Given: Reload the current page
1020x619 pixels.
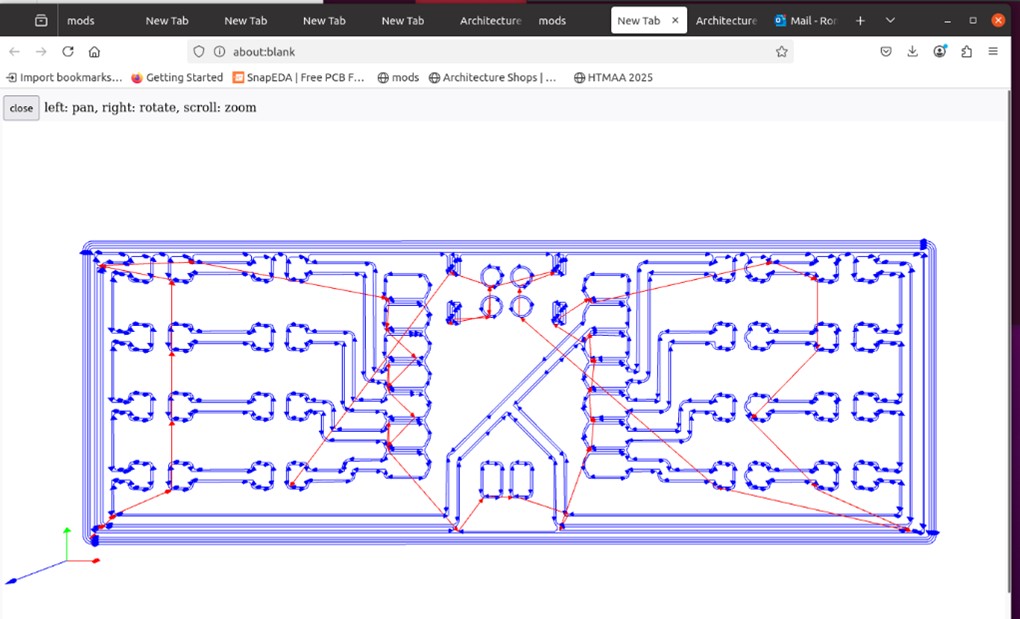Looking at the screenshot, I should [68, 52].
